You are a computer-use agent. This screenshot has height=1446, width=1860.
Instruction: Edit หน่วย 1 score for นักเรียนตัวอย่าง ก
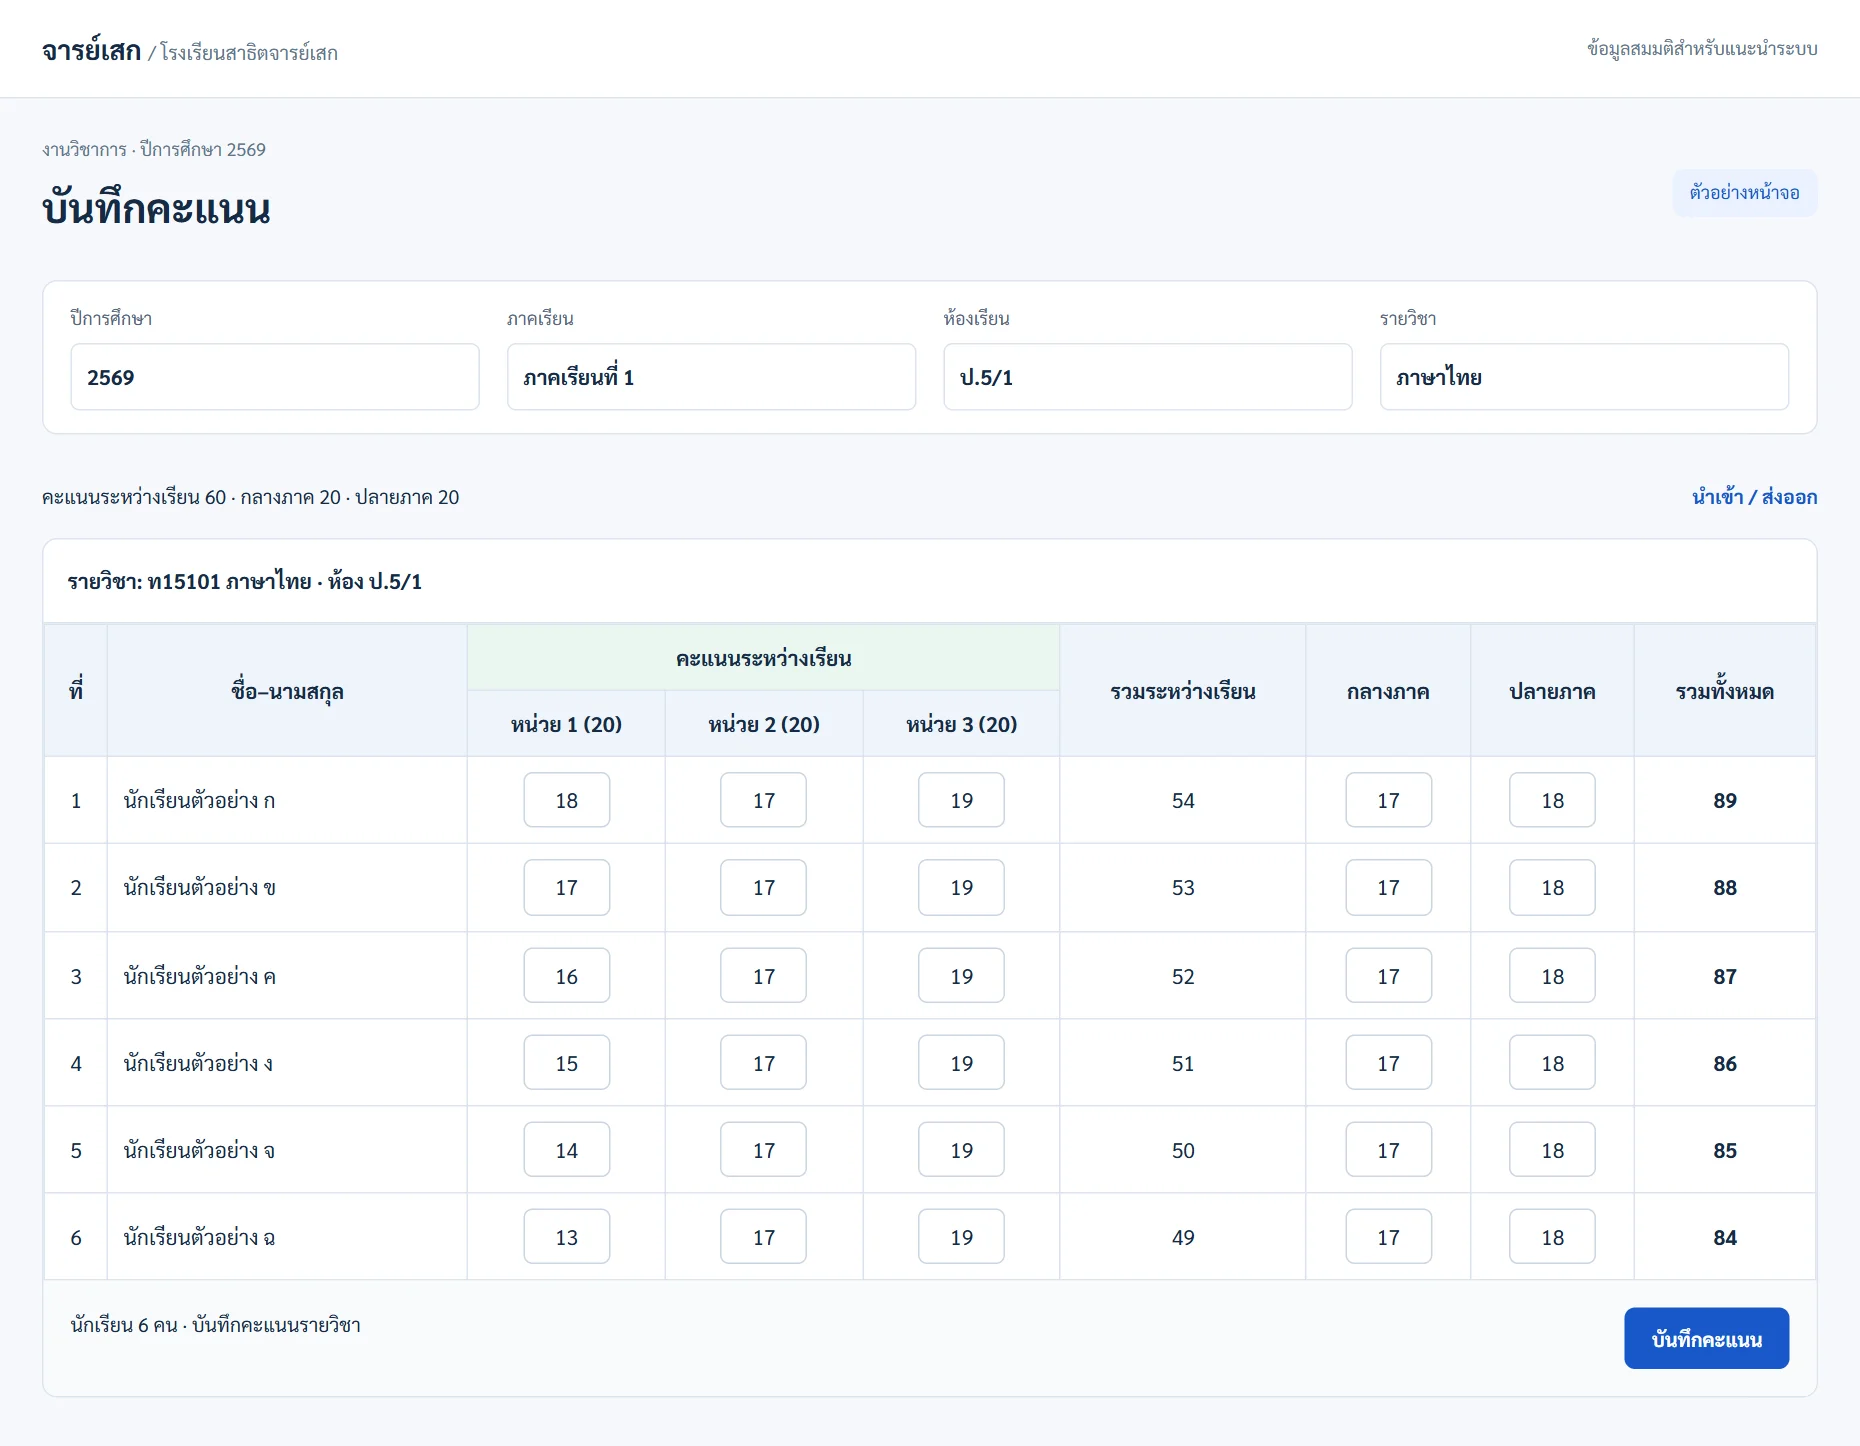click(566, 800)
